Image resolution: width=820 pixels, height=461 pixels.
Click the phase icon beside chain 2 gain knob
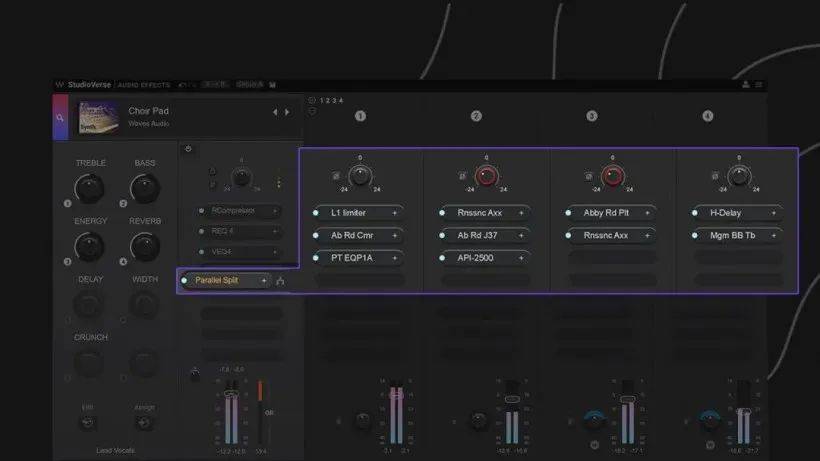pyautogui.click(x=462, y=176)
